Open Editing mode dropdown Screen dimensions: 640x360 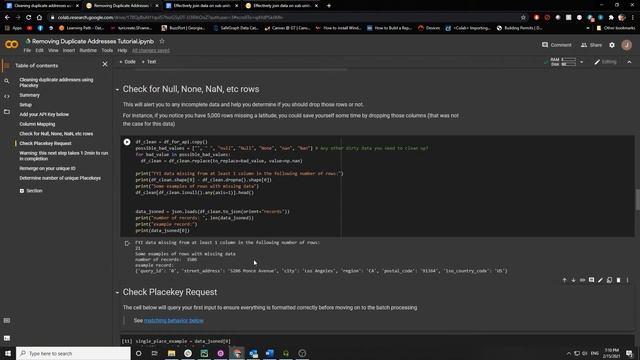coord(605,62)
